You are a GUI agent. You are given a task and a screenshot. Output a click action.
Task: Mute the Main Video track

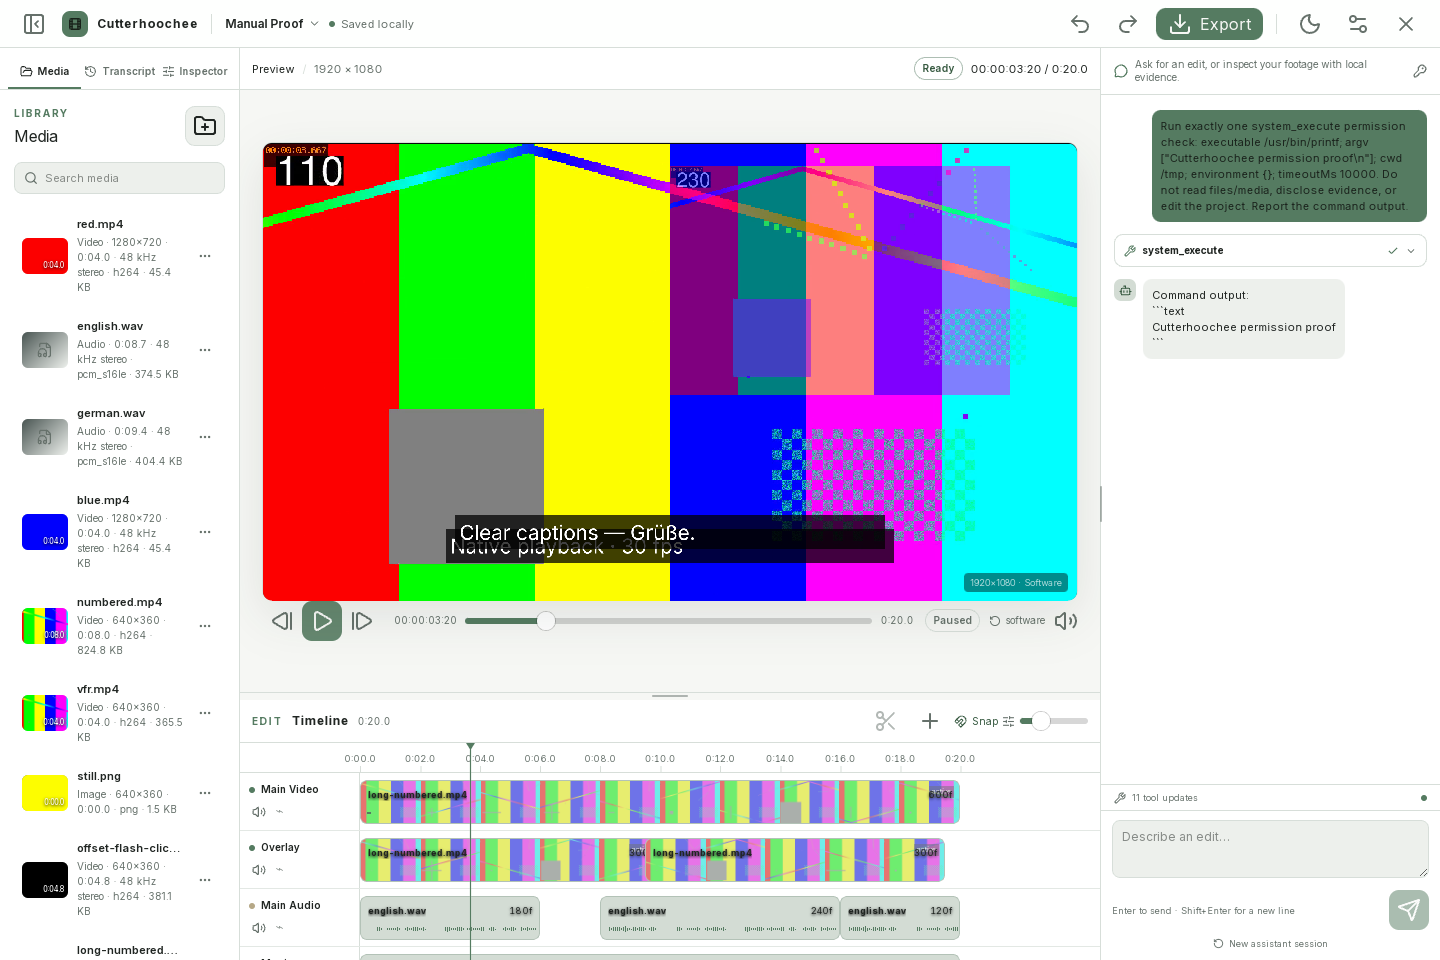(259, 812)
